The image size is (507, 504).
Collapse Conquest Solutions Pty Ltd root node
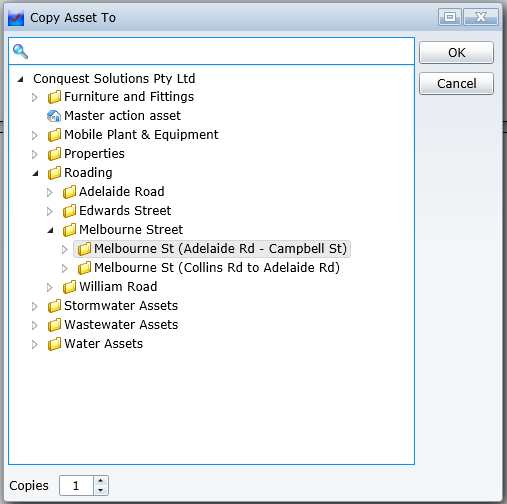[20, 79]
